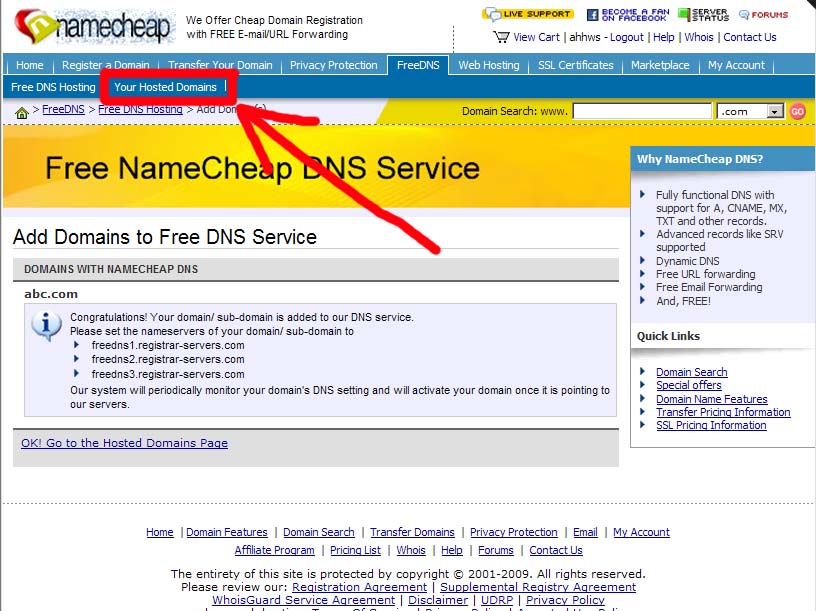The image size is (816, 611).
Task: Open the WhoisGuard Service Agreement link
Action: [303, 600]
